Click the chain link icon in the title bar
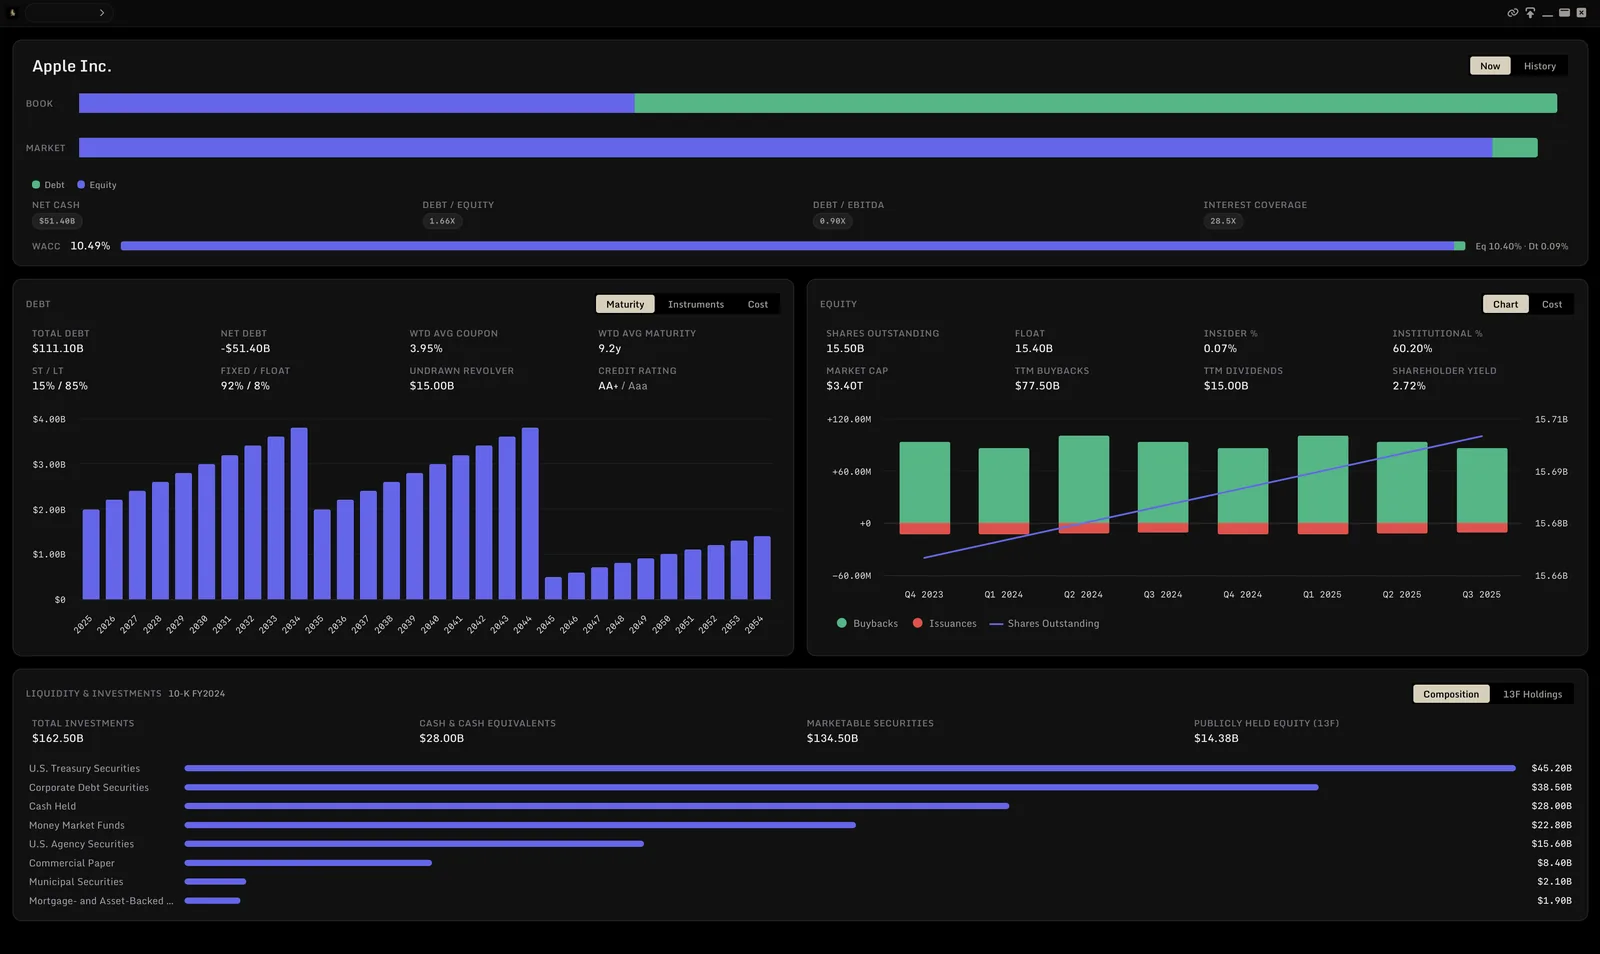1600x954 pixels. pos(1512,13)
